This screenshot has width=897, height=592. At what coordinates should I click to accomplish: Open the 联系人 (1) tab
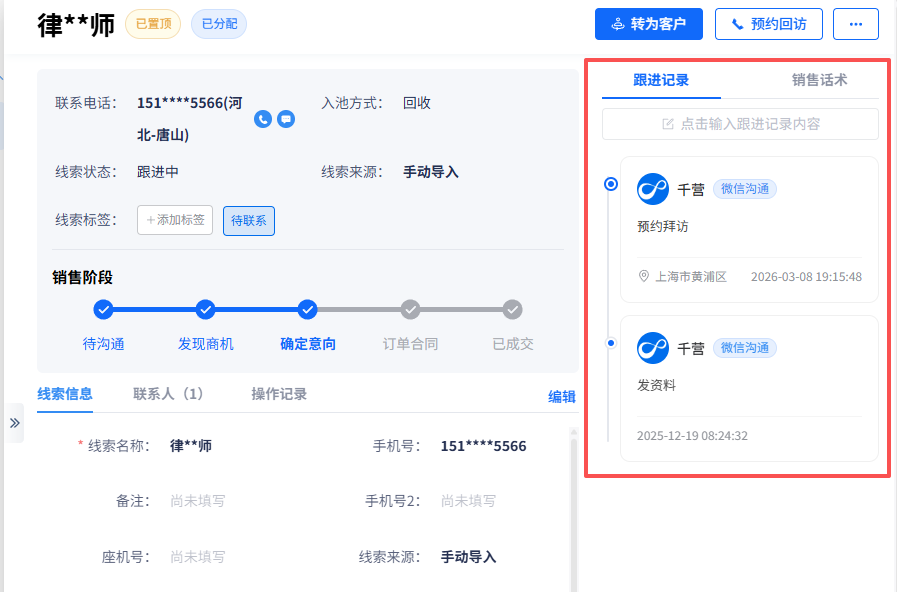[169, 394]
